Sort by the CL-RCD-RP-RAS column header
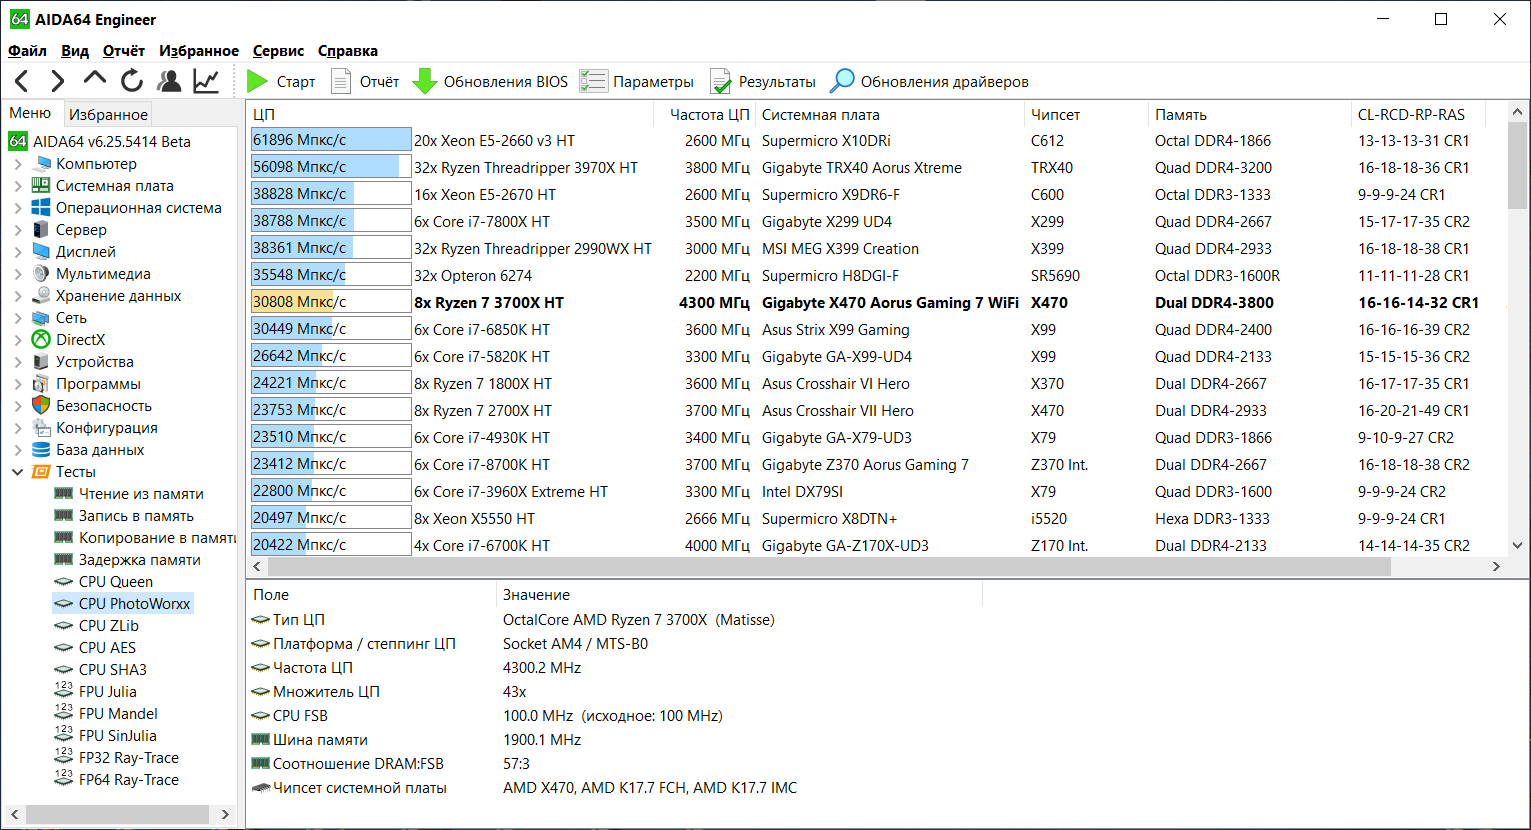 (x=1418, y=114)
